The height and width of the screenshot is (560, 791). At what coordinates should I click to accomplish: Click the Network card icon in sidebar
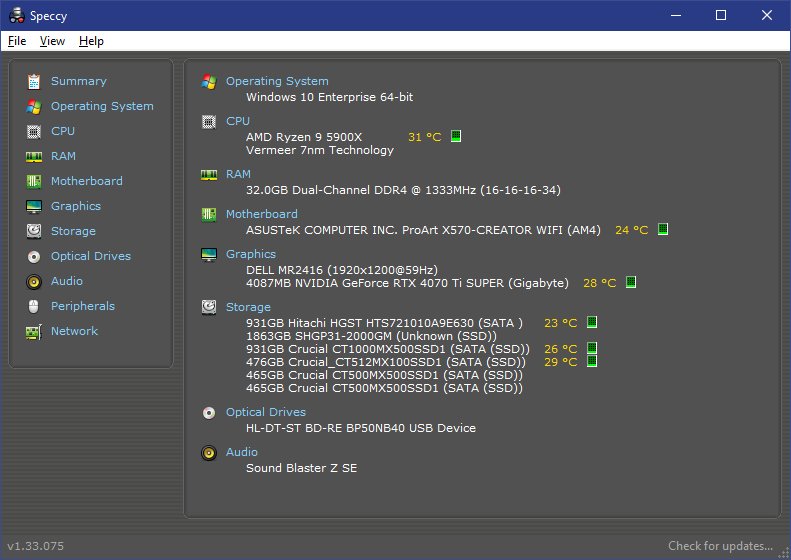click(x=34, y=331)
